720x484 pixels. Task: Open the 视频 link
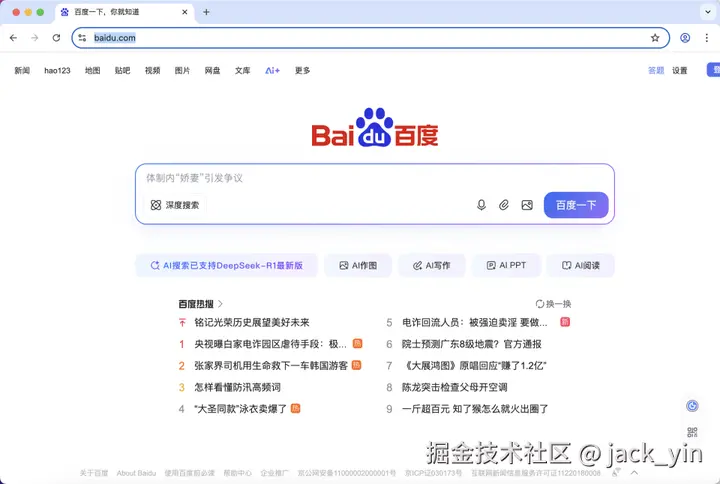(152, 70)
